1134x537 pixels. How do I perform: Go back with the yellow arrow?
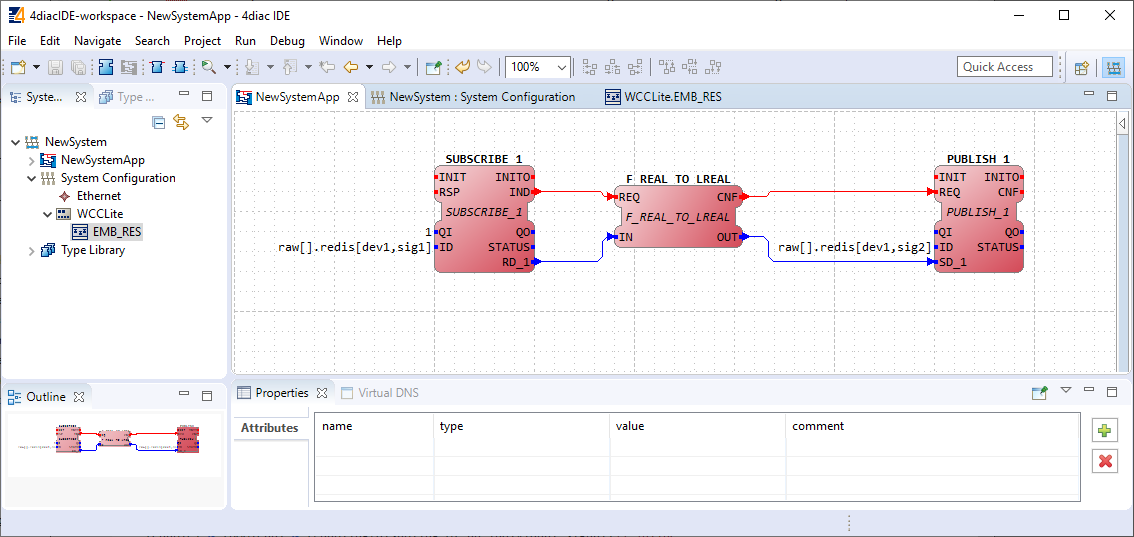[x=351, y=67]
